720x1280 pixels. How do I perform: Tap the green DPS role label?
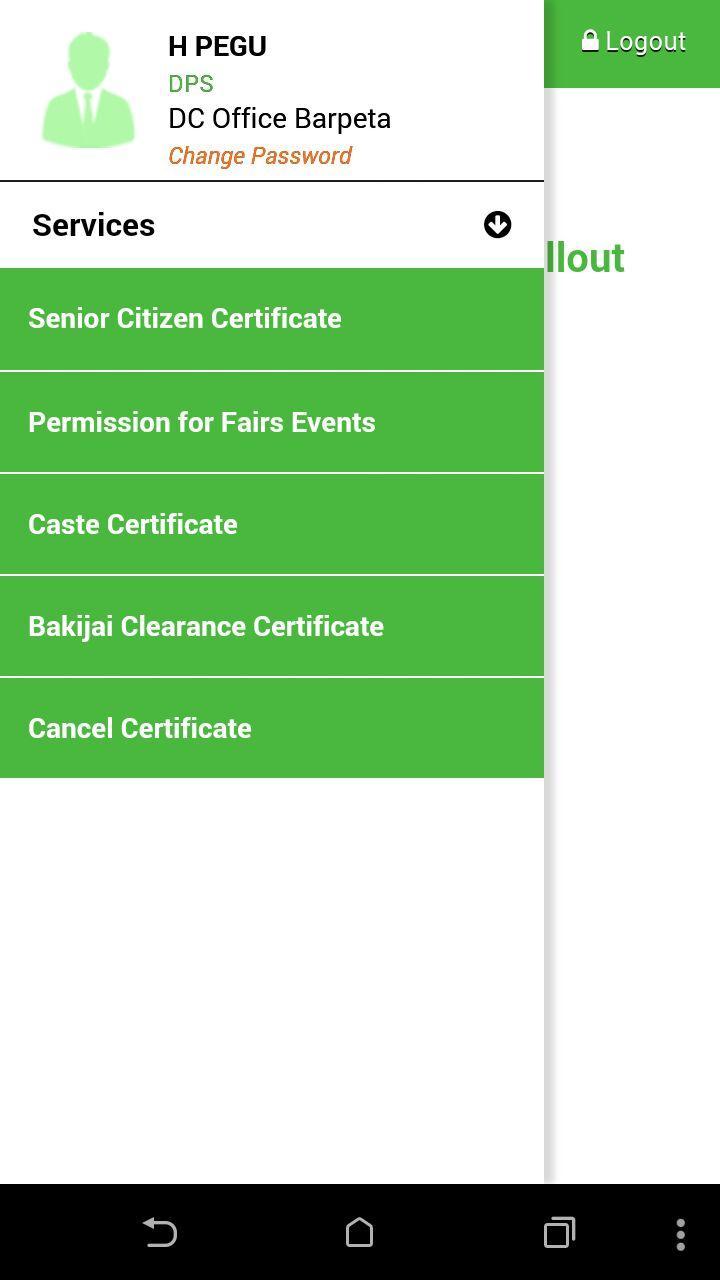pos(190,83)
